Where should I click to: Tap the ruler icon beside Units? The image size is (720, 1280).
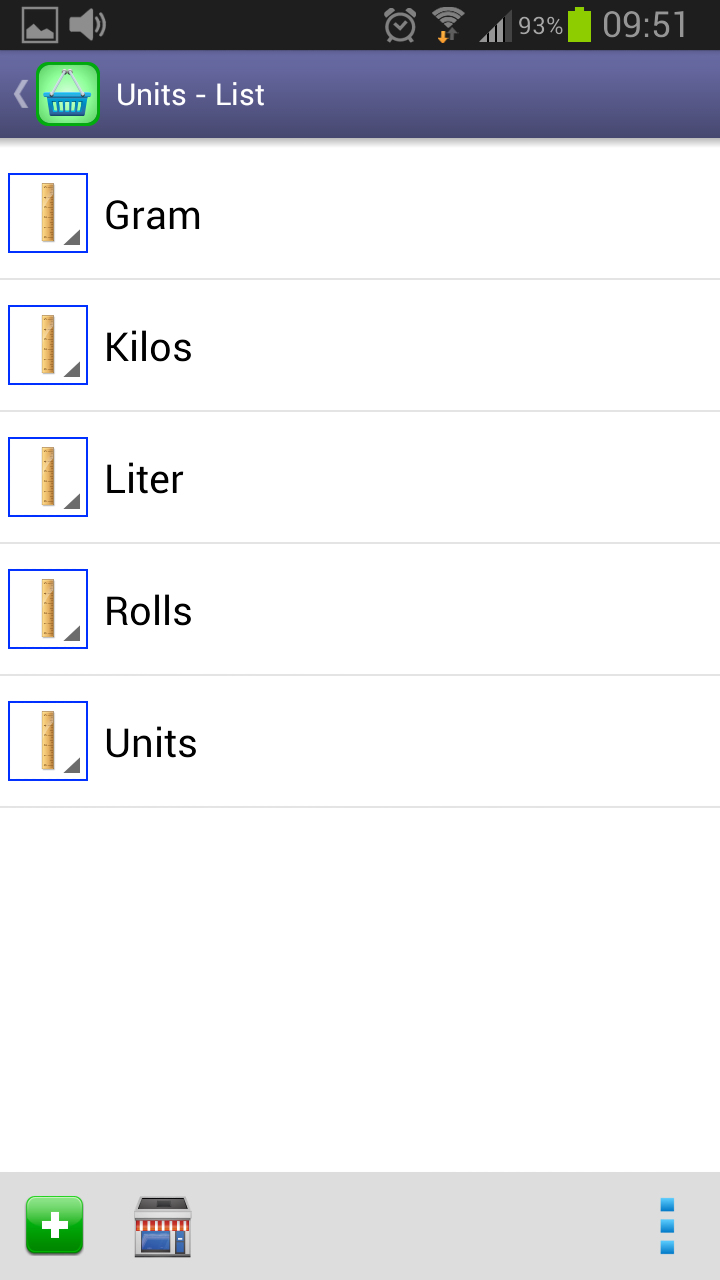[48, 741]
